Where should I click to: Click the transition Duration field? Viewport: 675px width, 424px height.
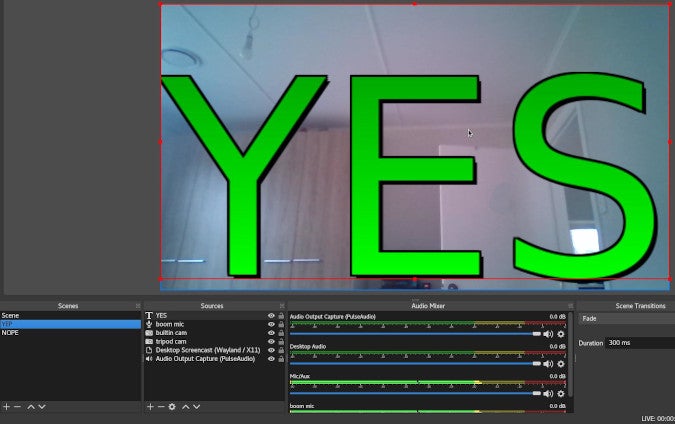[640, 343]
